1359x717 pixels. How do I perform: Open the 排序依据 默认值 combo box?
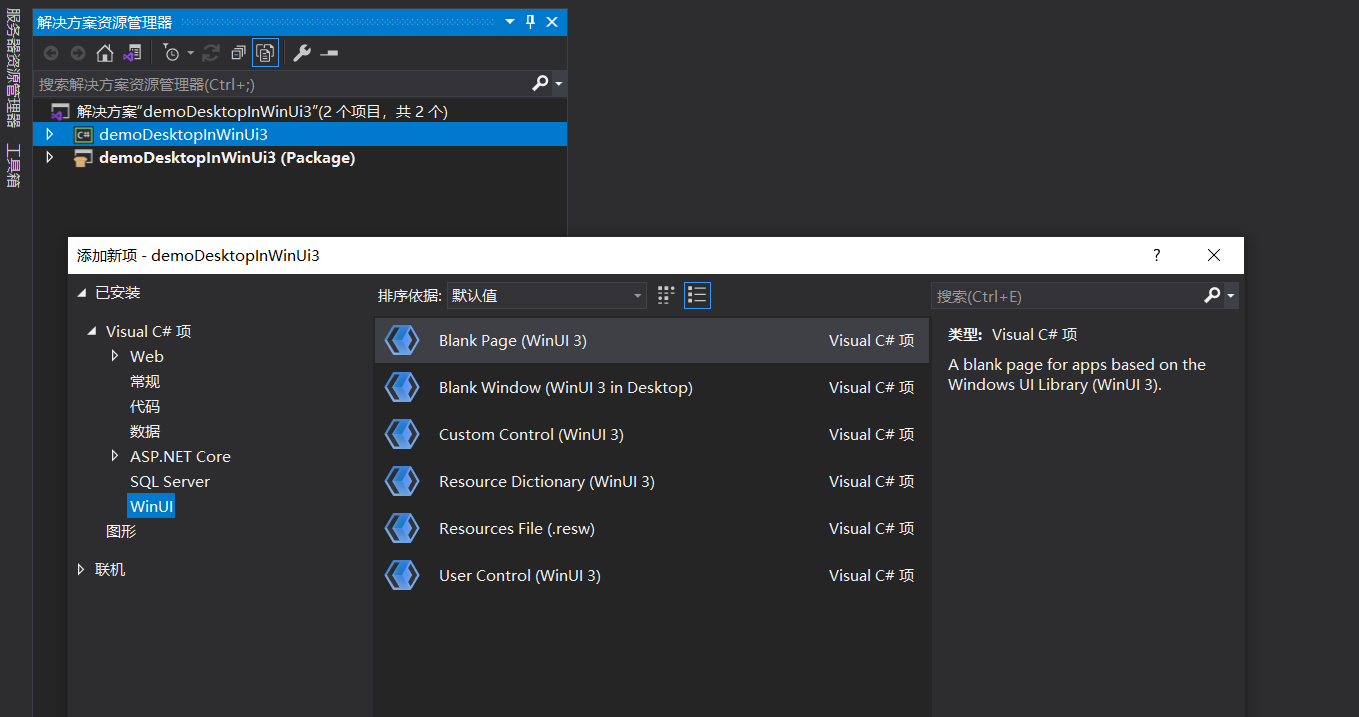[547, 295]
